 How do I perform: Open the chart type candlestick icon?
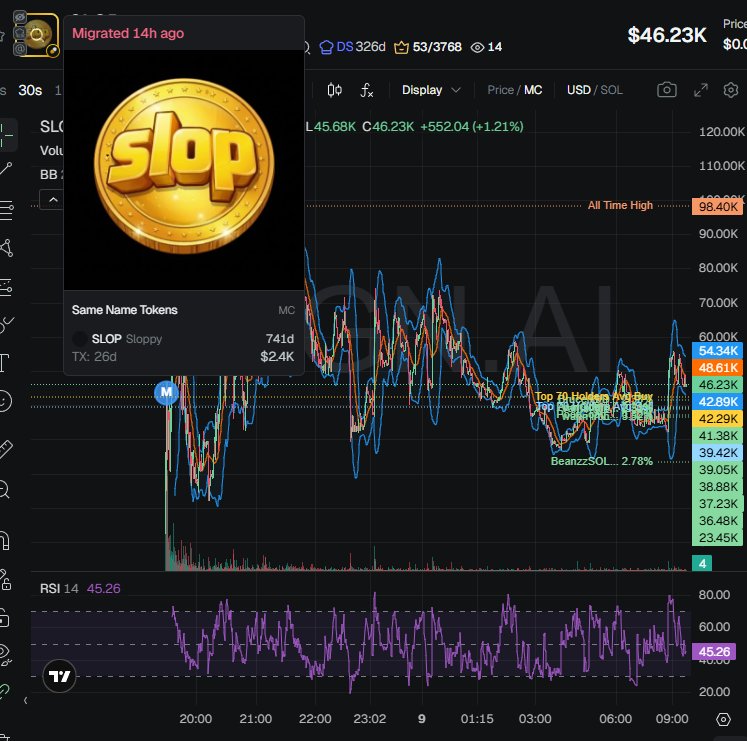click(334, 90)
